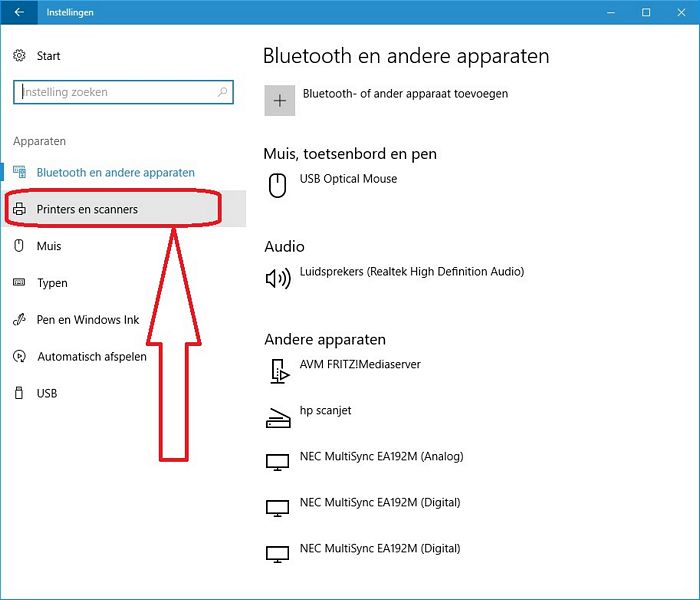
Task: Click monitor icon for NEC MultiSync EA192M (Analog)
Action: 277,462
